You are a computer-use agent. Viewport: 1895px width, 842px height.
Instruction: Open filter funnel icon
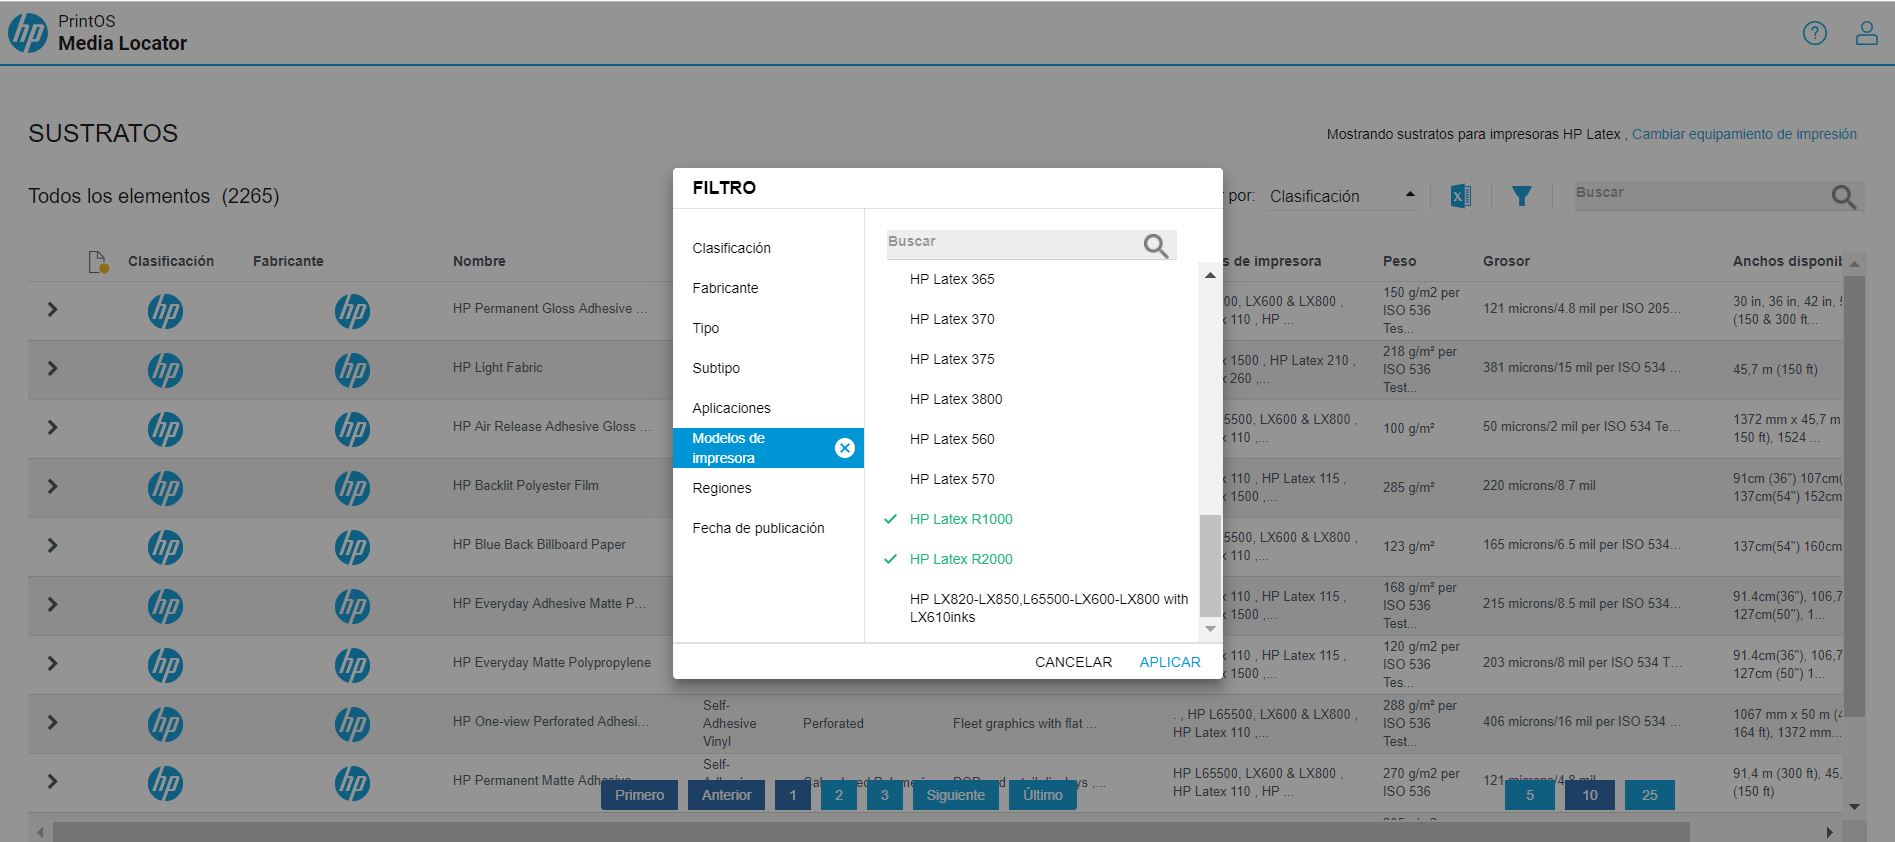(1521, 196)
